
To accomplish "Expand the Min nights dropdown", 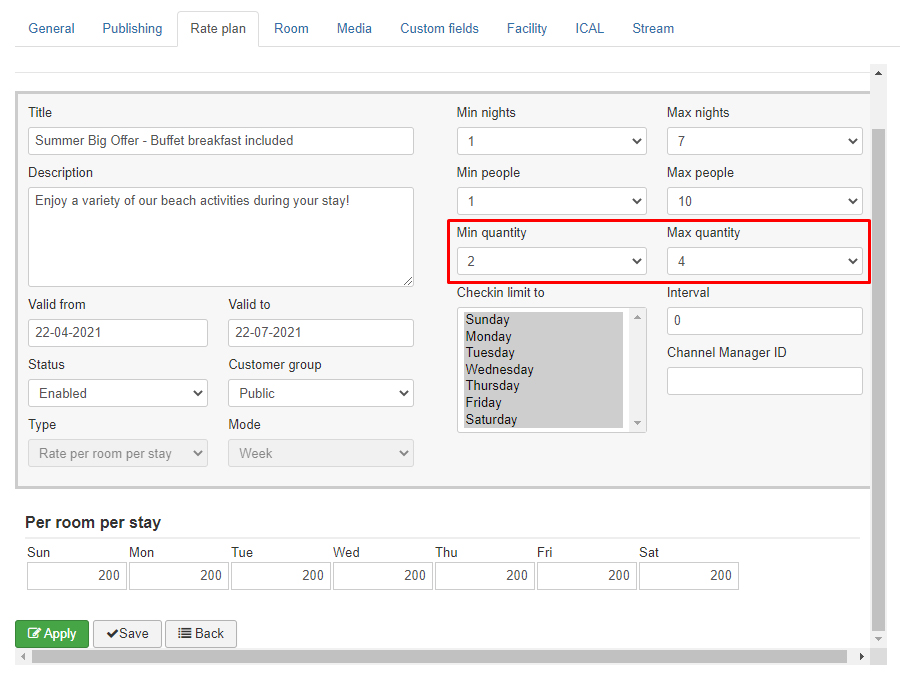I will pyautogui.click(x=551, y=141).
